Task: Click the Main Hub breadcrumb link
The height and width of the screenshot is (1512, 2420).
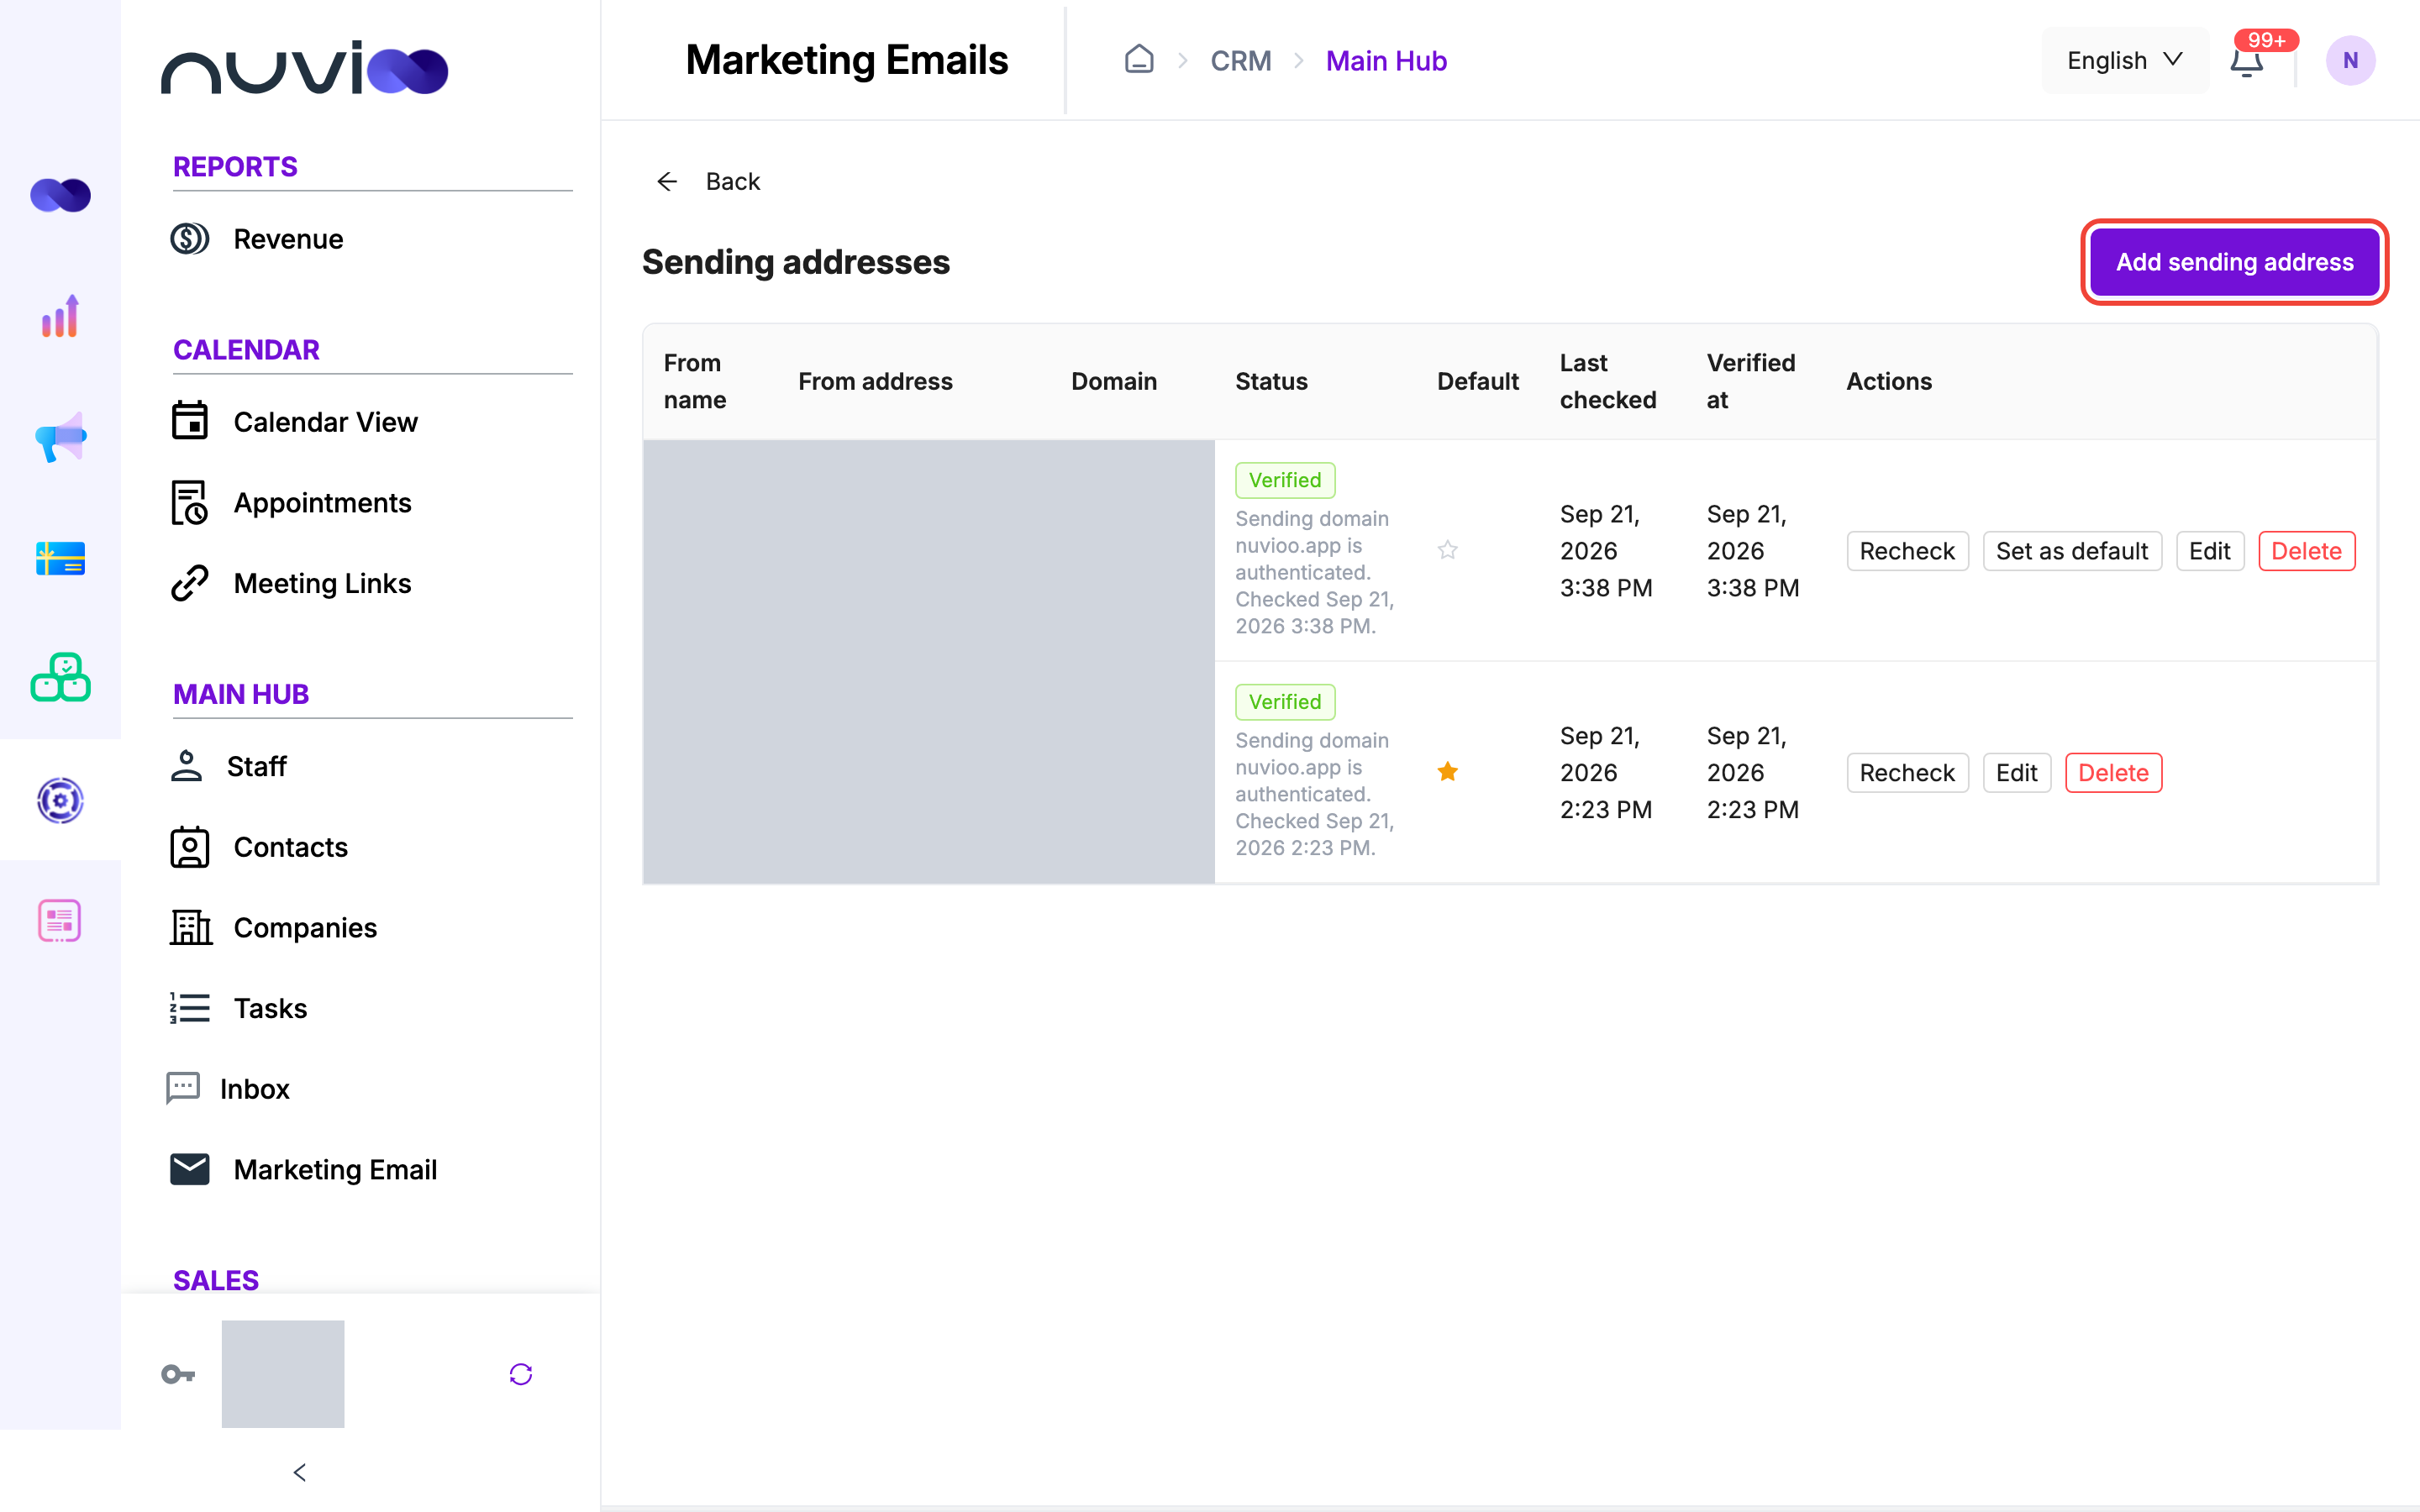Action: [1386, 60]
